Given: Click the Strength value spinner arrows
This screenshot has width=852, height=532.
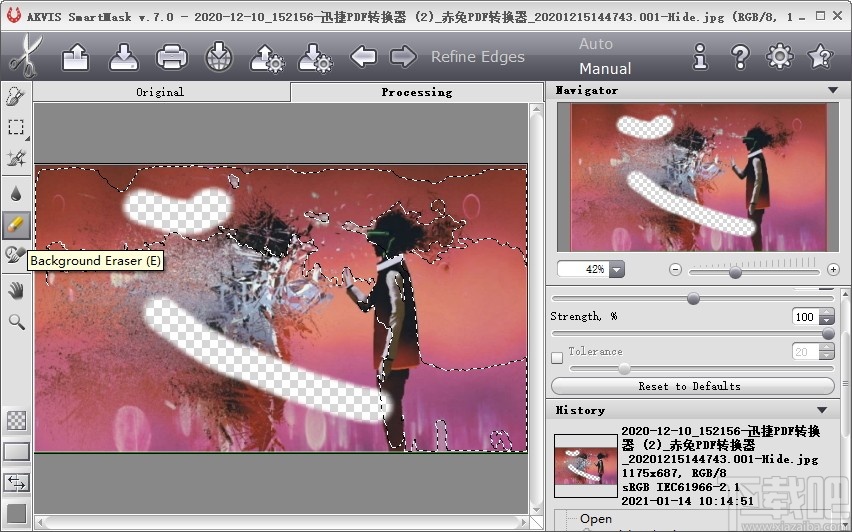Looking at the screenshot, I should pyautogui.click(x=826, y=317).
